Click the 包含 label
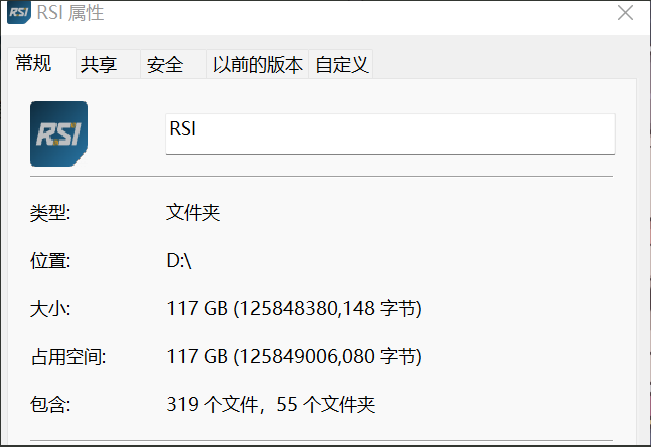Image resolution: width=651 pixels, height=447 pixels. [x=50, y=405]
